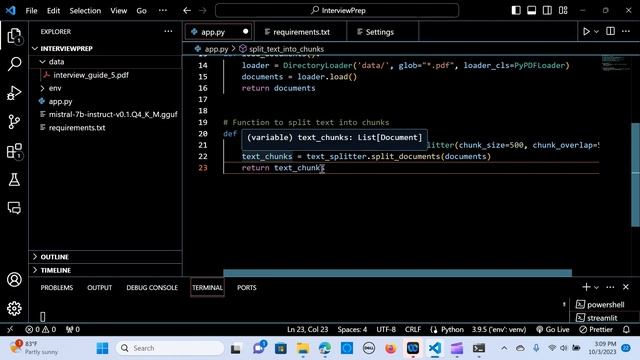Go back with the left arrow
Image resolution: width=640 pixels, height=360 pixels.
[187, 10]
